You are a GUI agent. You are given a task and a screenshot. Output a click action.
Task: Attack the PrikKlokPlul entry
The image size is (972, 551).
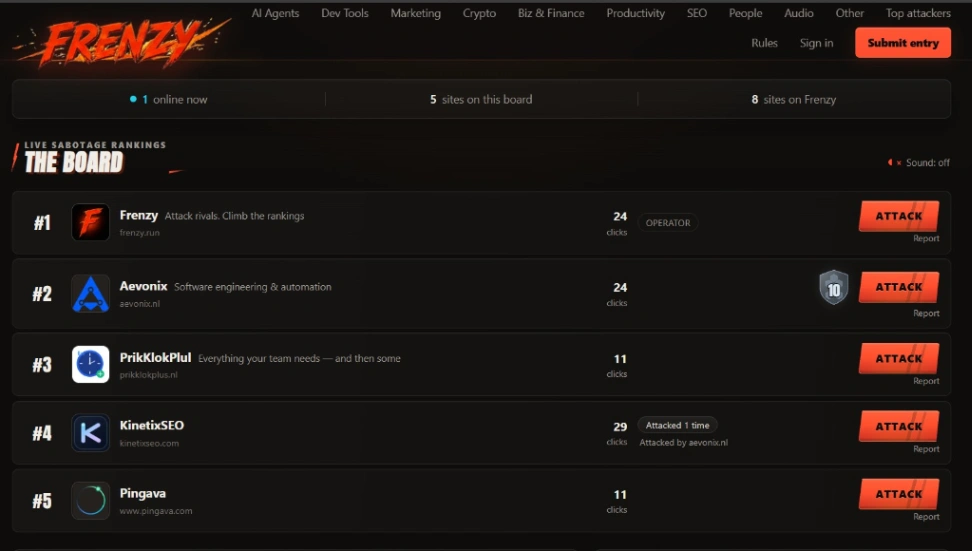tap(899, 358)
